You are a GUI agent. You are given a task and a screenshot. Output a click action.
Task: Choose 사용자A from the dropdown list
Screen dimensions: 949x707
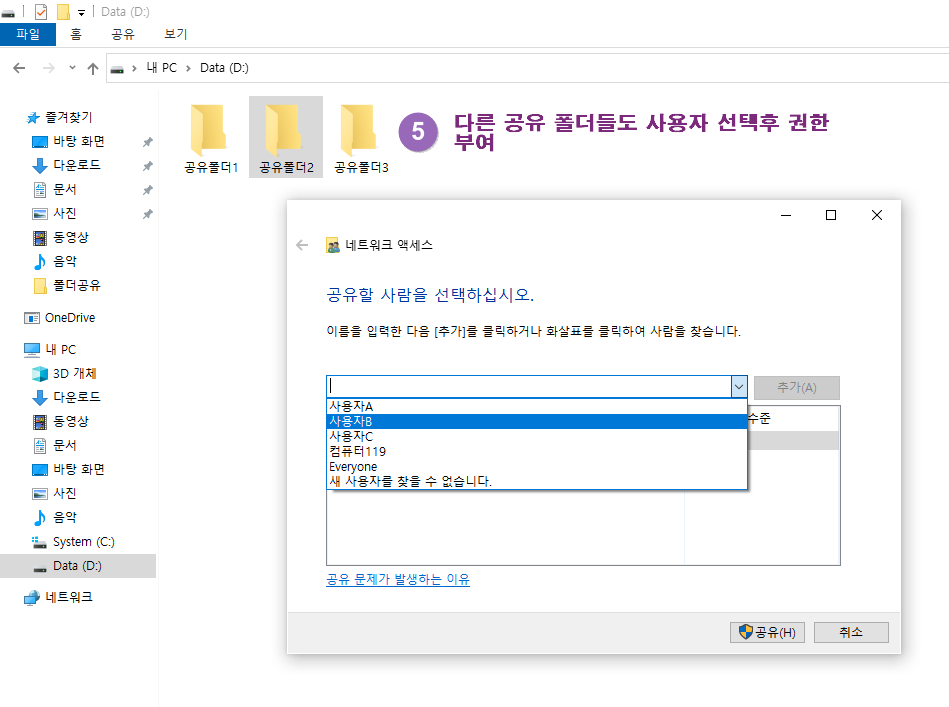tap(537, 406)
